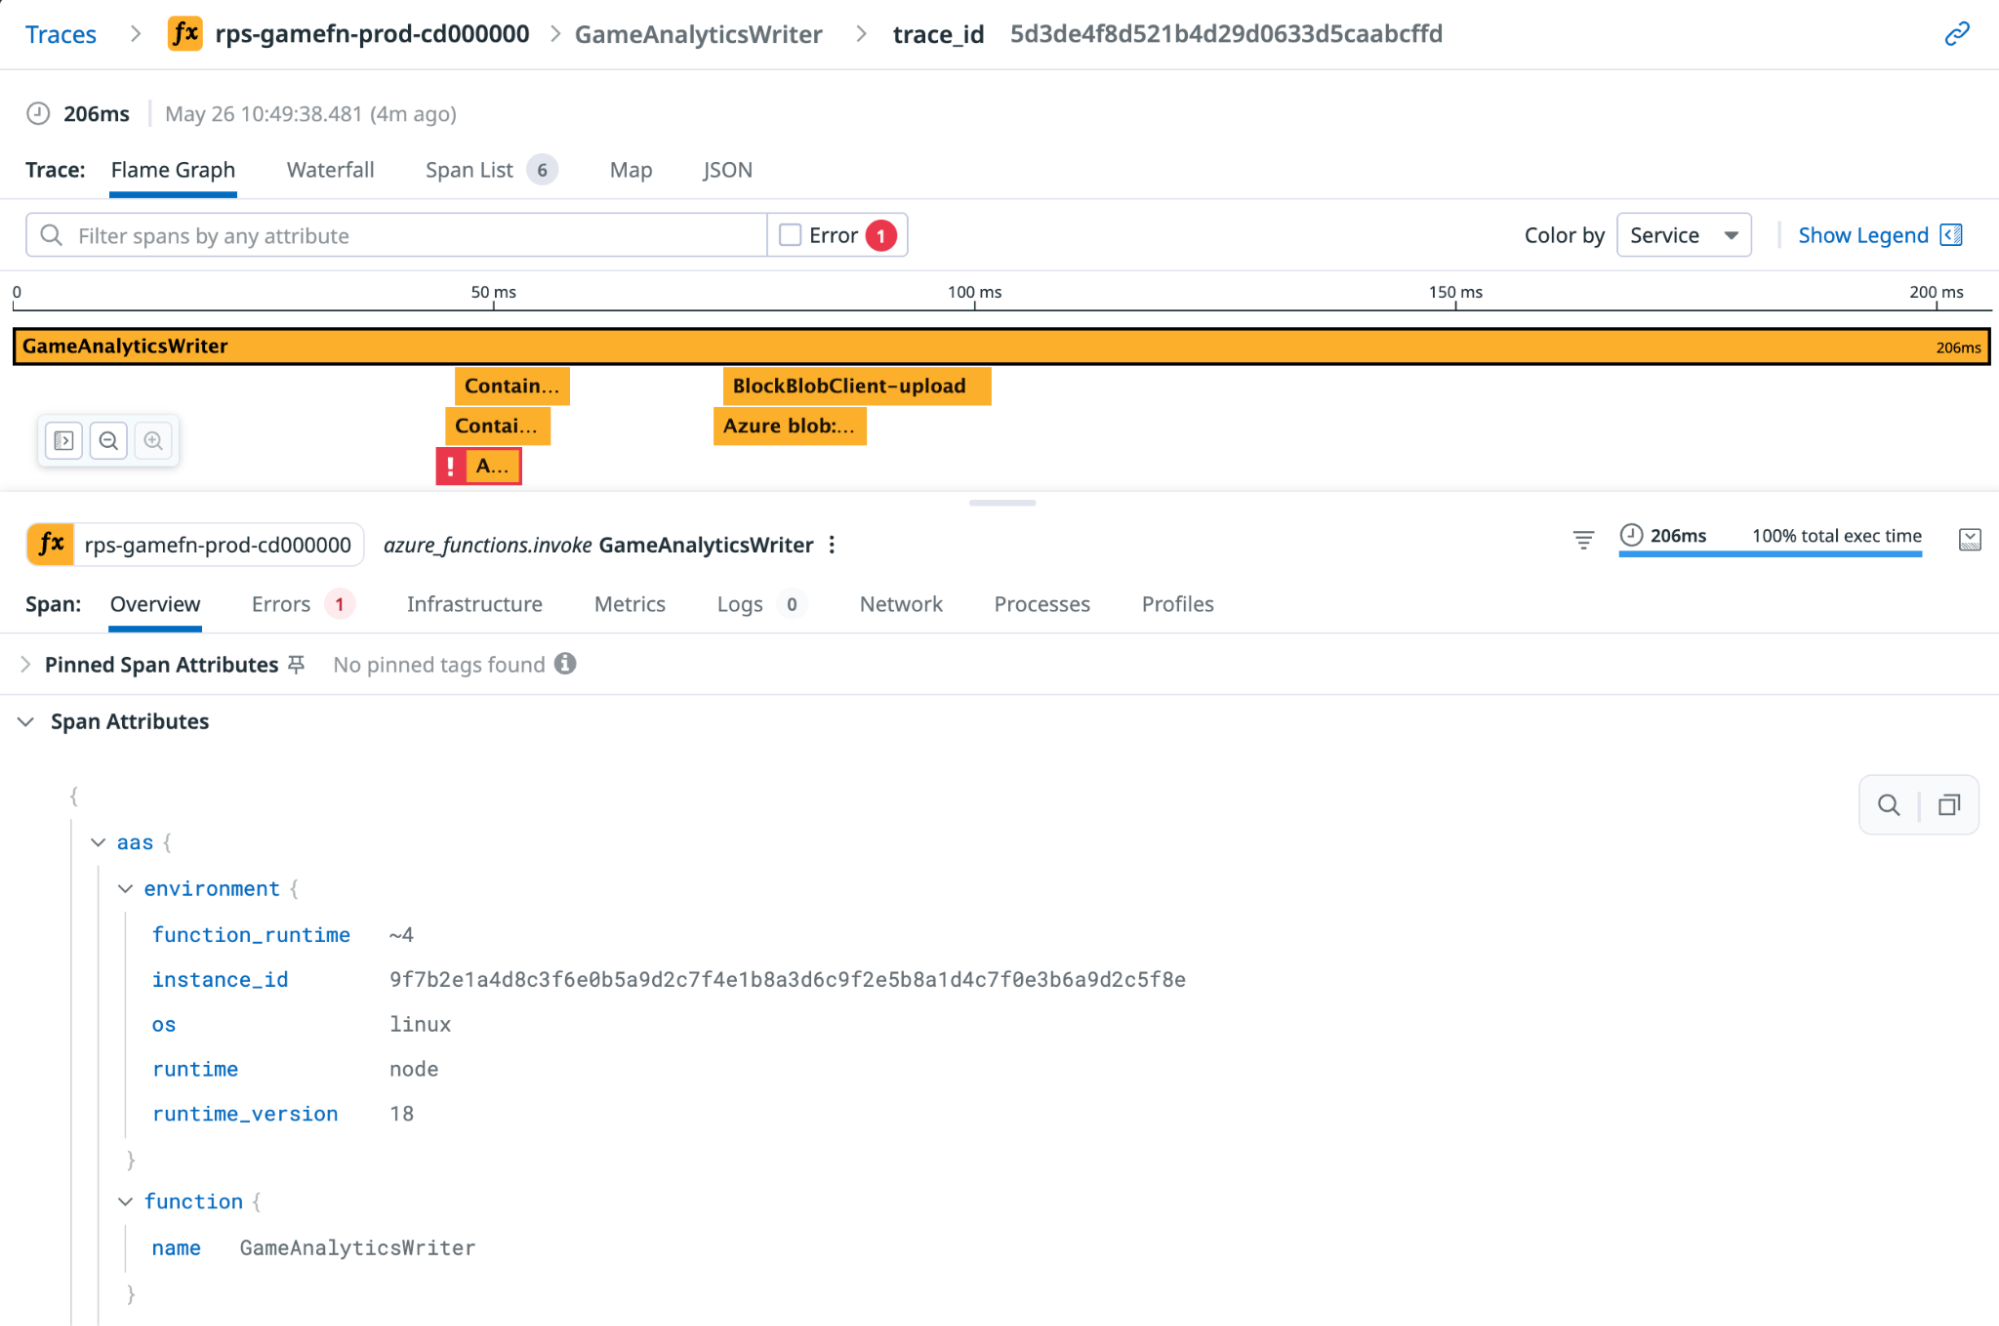Viewport: 1999px width, 1326px height.
Task: Open span options kebab menu
Action: point(832,545)
